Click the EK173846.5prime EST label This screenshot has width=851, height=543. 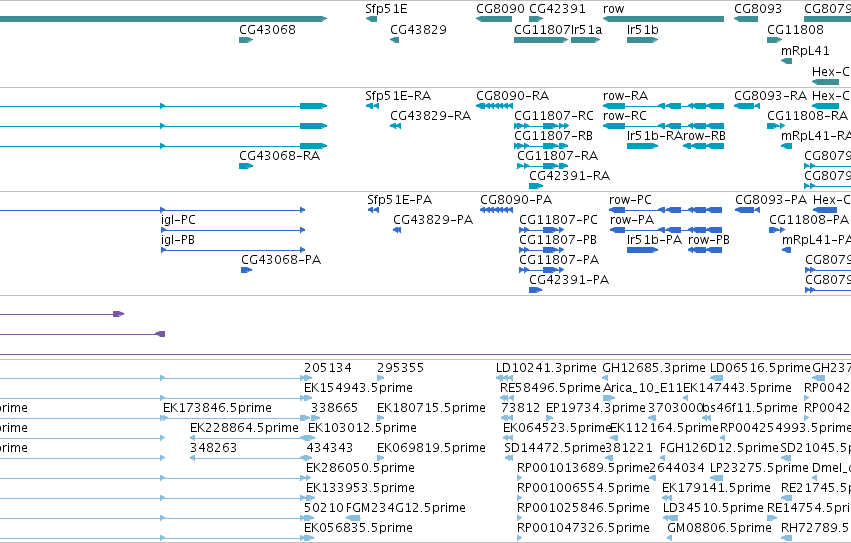pyautogui.click(x=217, y=408)
